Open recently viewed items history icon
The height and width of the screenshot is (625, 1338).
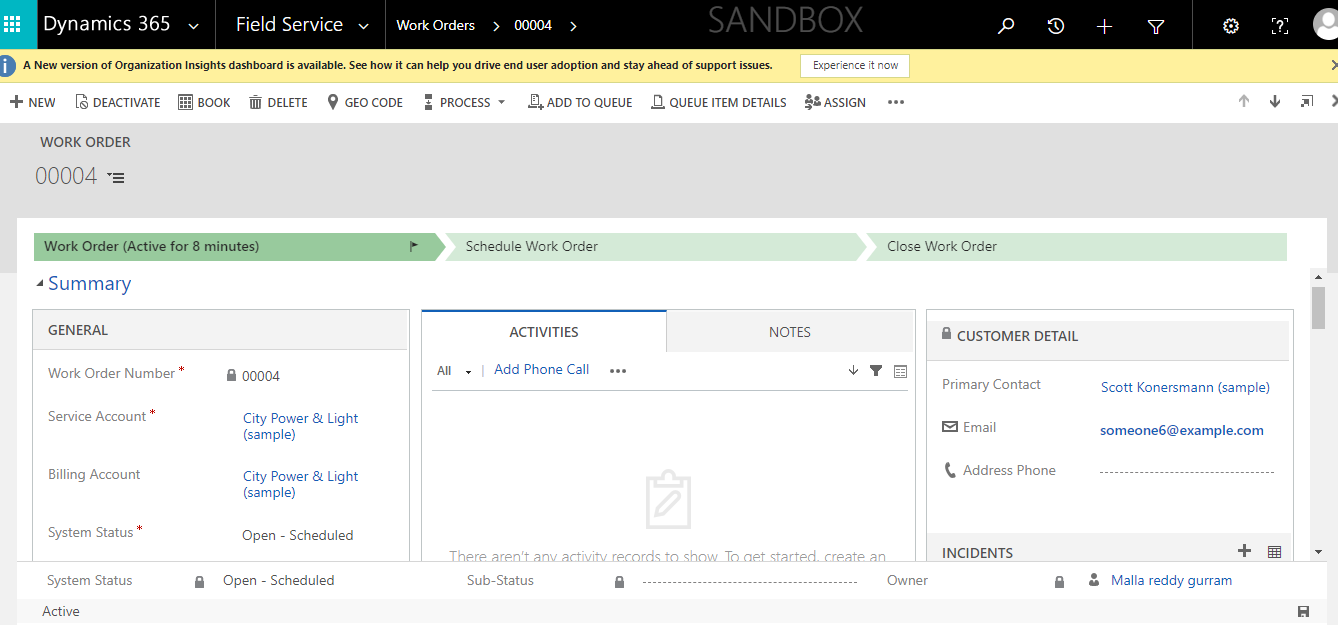pyautogui.click(x=1056, y=26)
